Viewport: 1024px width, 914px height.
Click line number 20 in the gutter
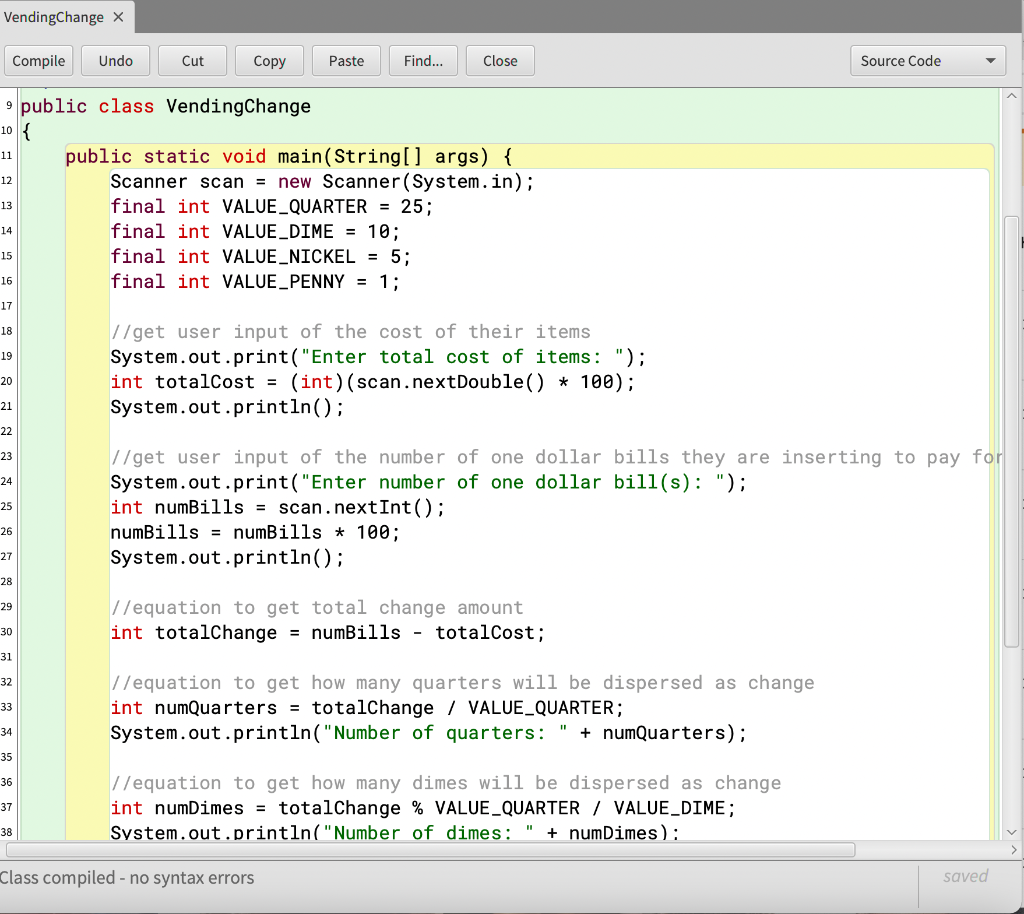point(8,381)
